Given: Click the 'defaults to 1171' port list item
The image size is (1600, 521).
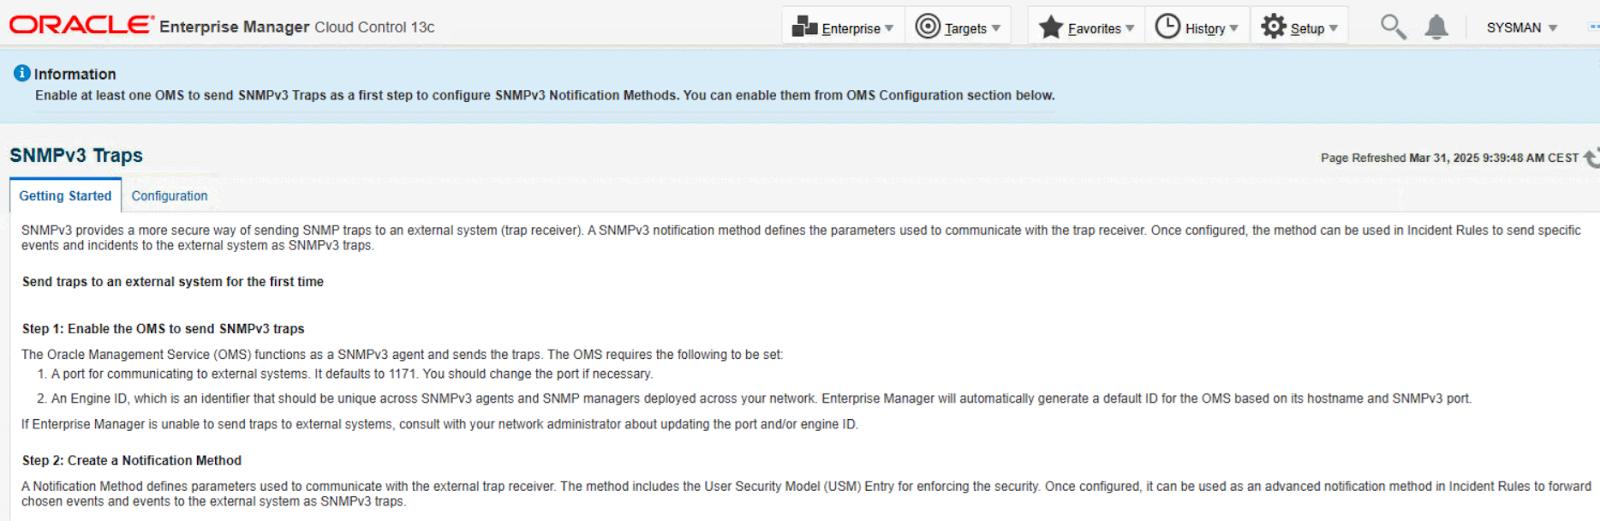Looking at the screenshot, I should coord(352,374).
